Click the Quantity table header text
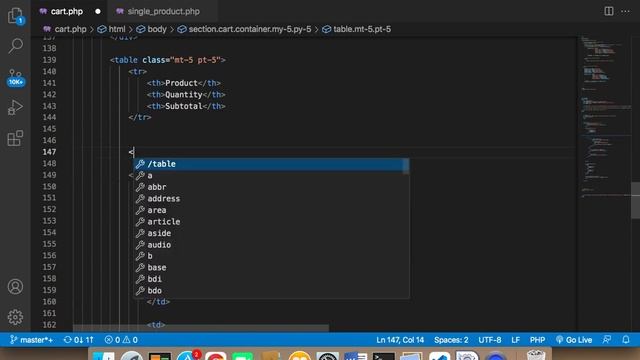 click(x=184, y=95)
